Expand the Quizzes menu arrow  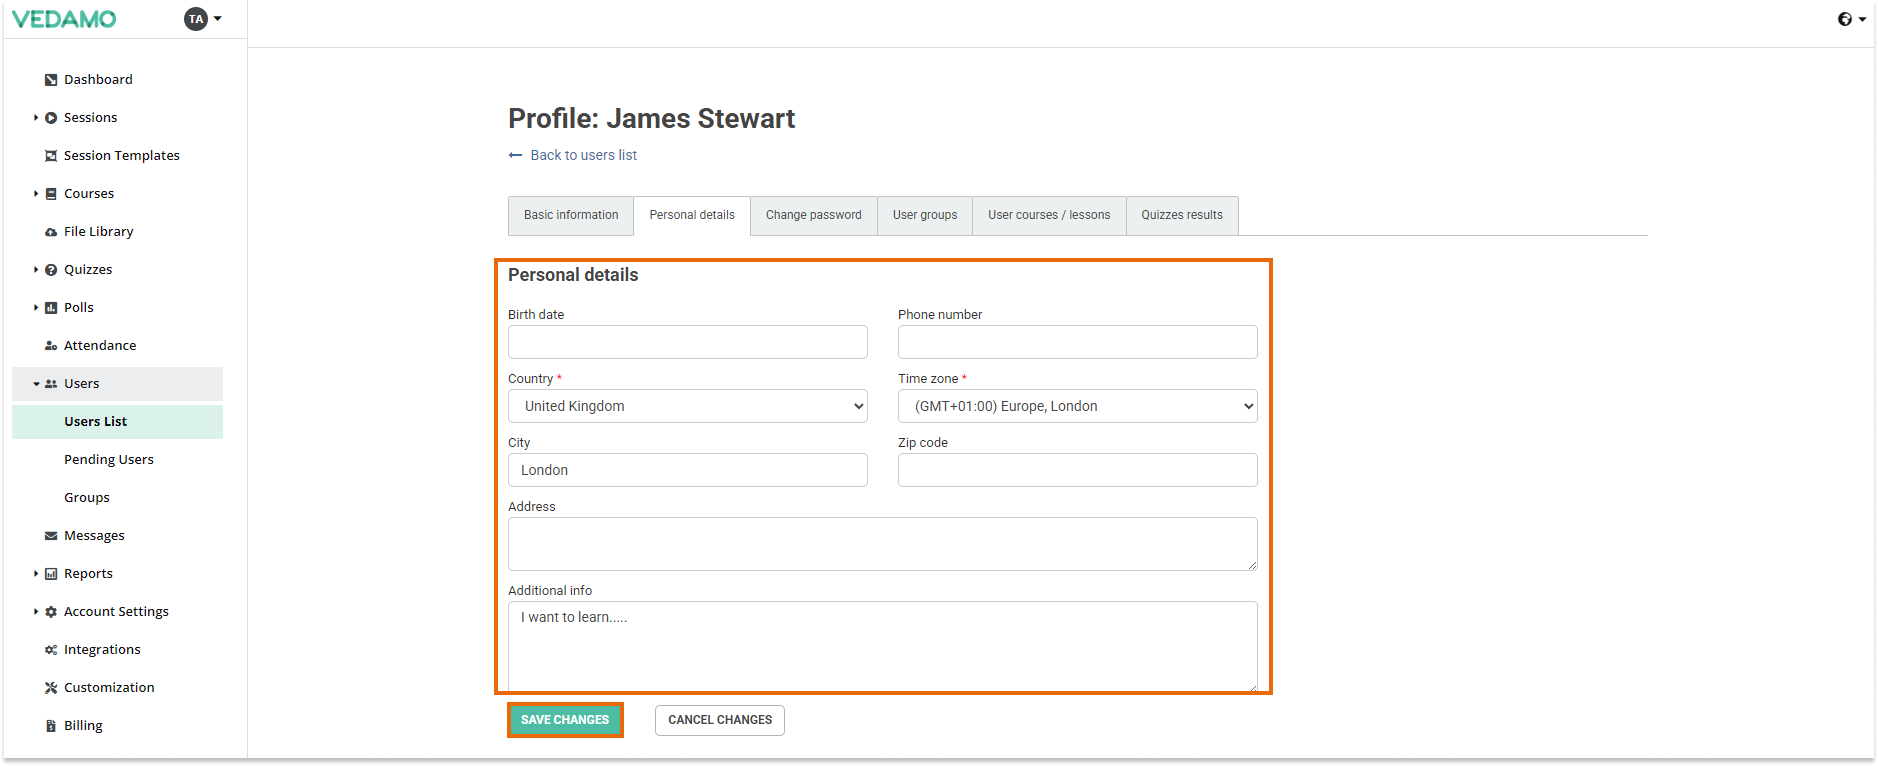(x=36, y=270)
